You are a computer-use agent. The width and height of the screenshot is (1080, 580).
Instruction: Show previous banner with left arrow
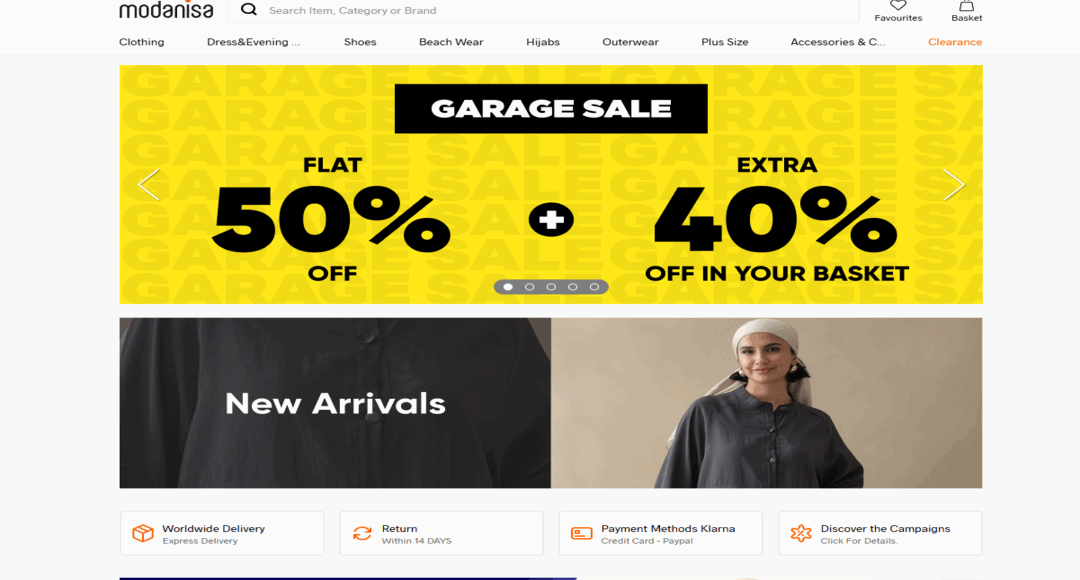[x=148, y=185]
